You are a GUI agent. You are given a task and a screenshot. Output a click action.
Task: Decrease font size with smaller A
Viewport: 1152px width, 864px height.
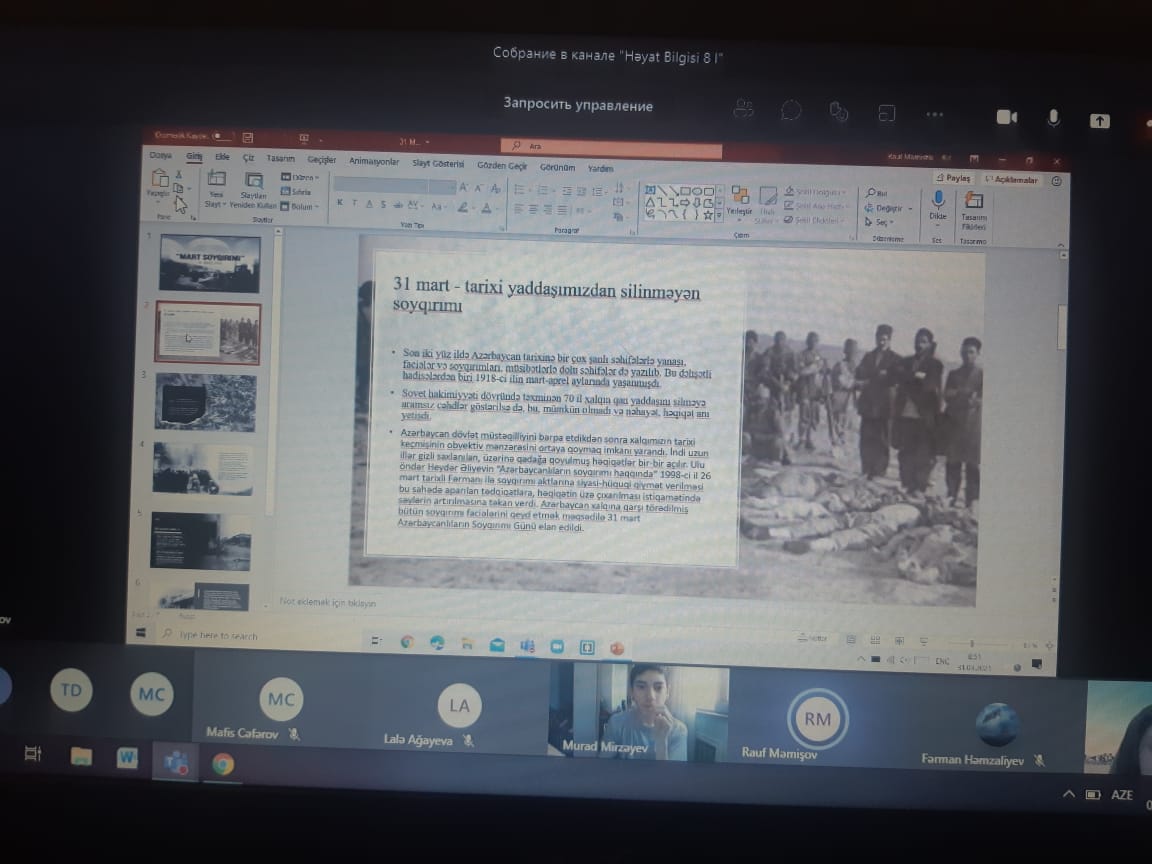(x=479, y=188)
